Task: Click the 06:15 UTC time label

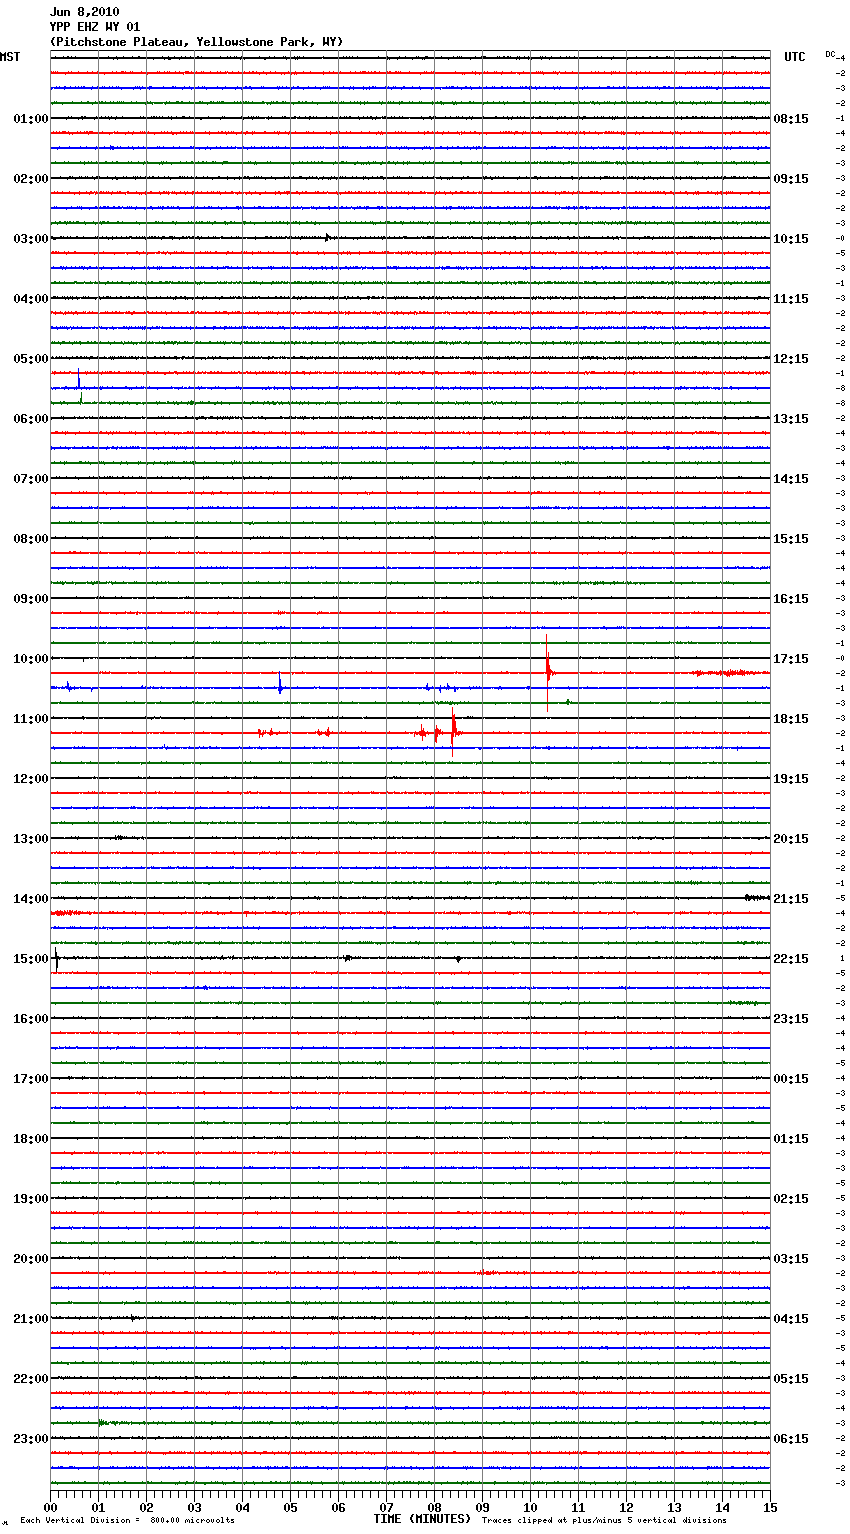Action: (791, 1439)
